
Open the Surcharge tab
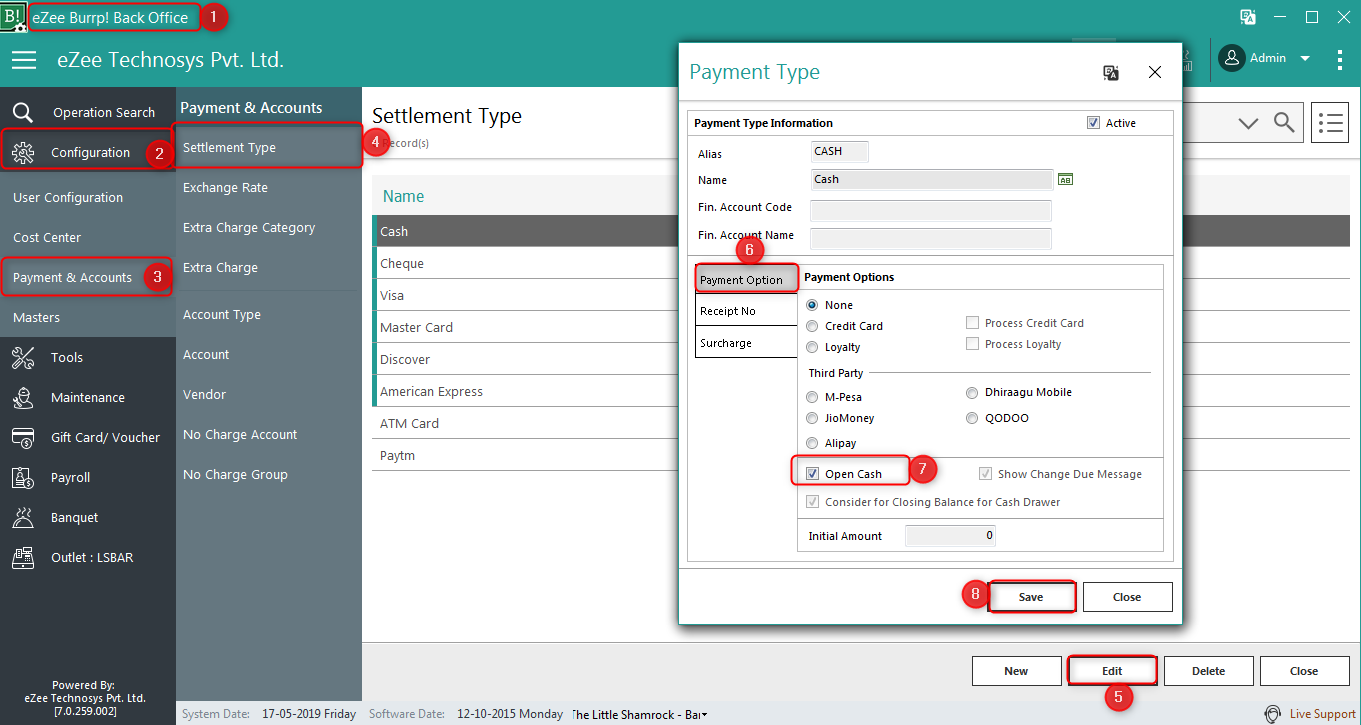pyautogui.click(x=746, y=343)
